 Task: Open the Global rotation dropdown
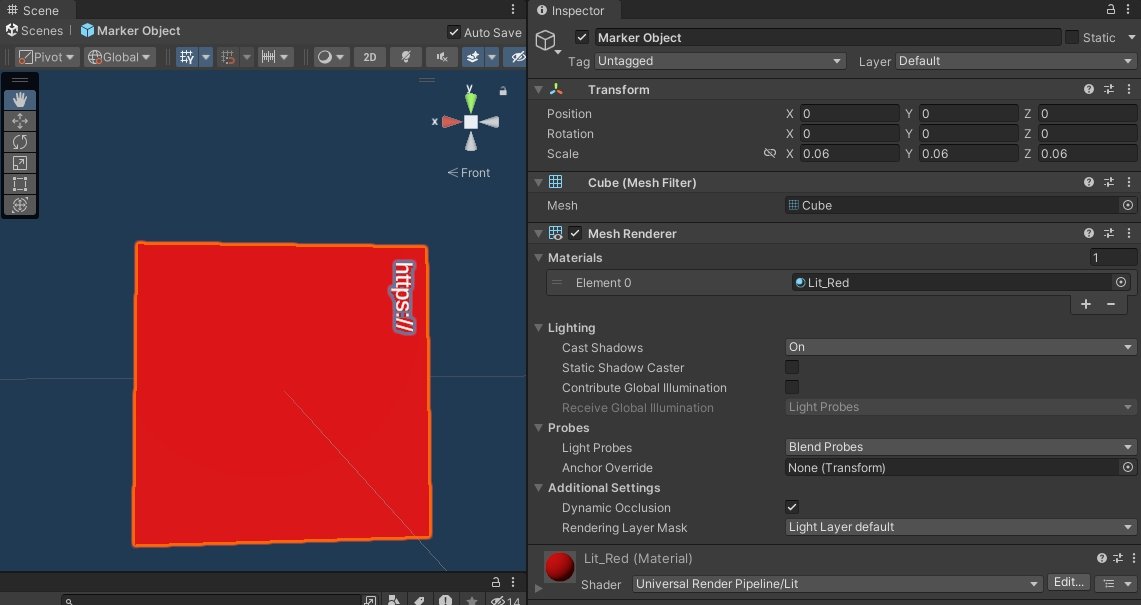pyautogui.click(x=120, y=57)
